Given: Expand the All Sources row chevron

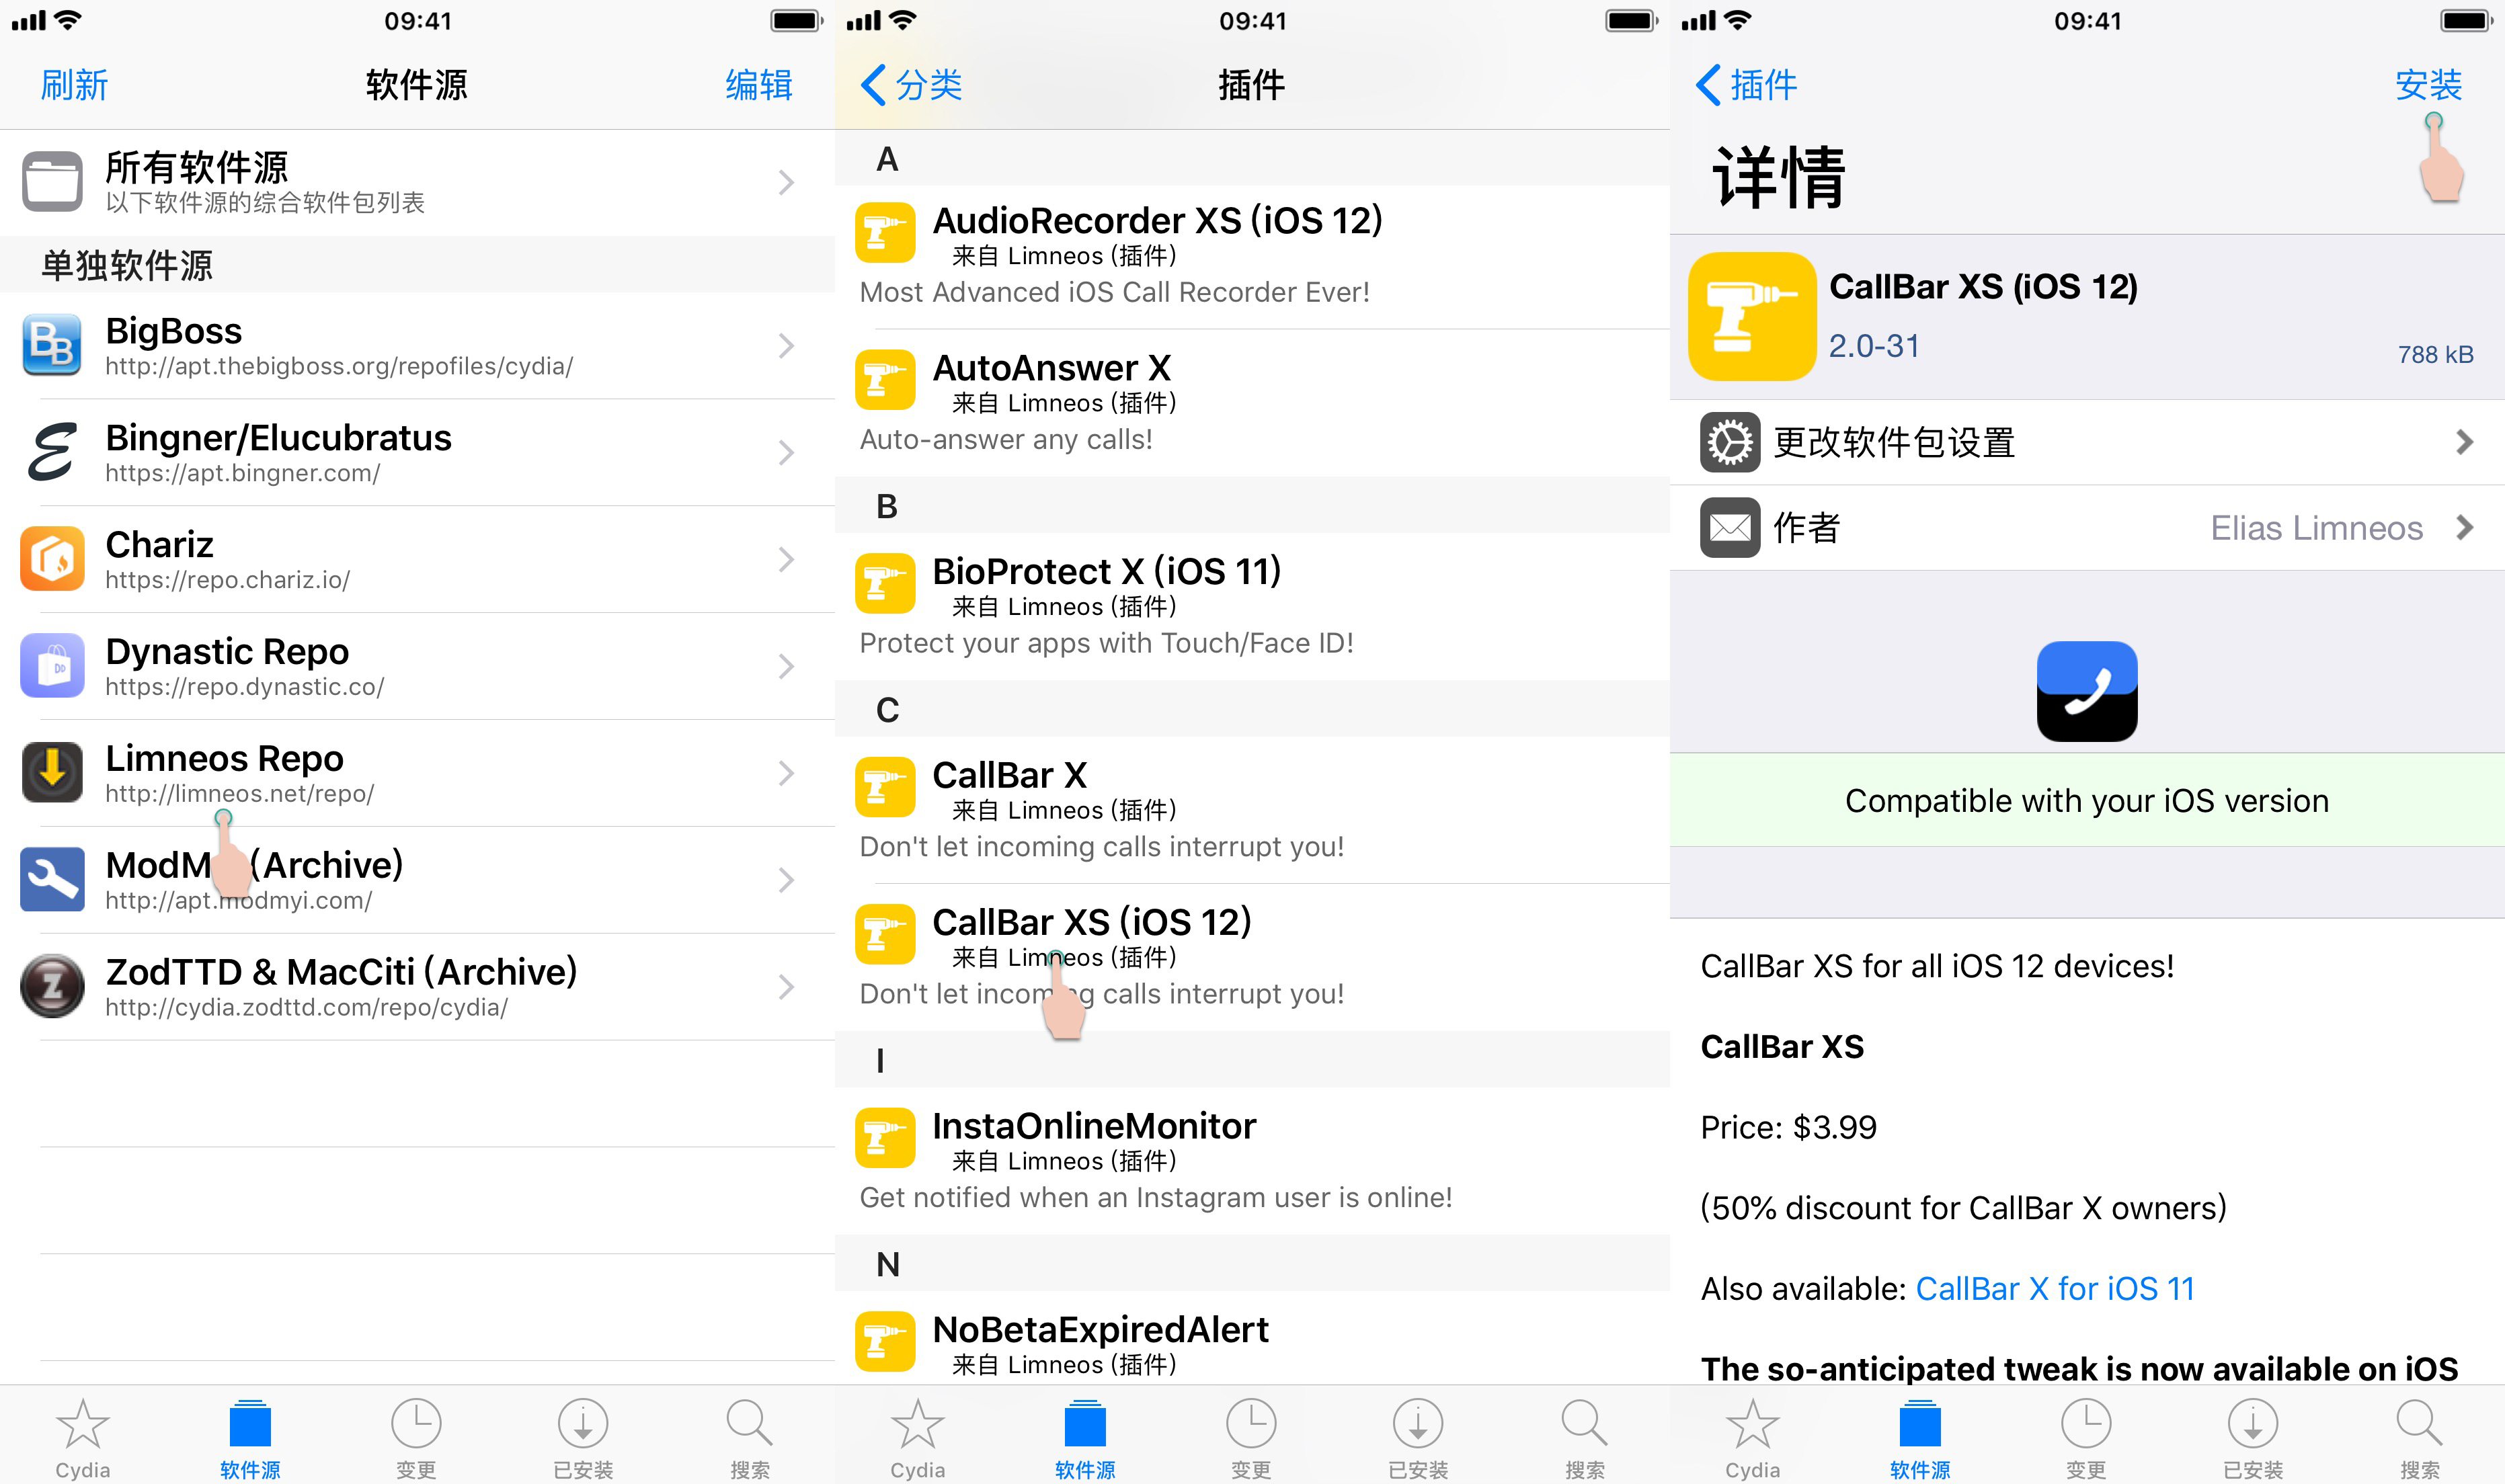Looking at the screenshot, I should (x=786, y=182).
